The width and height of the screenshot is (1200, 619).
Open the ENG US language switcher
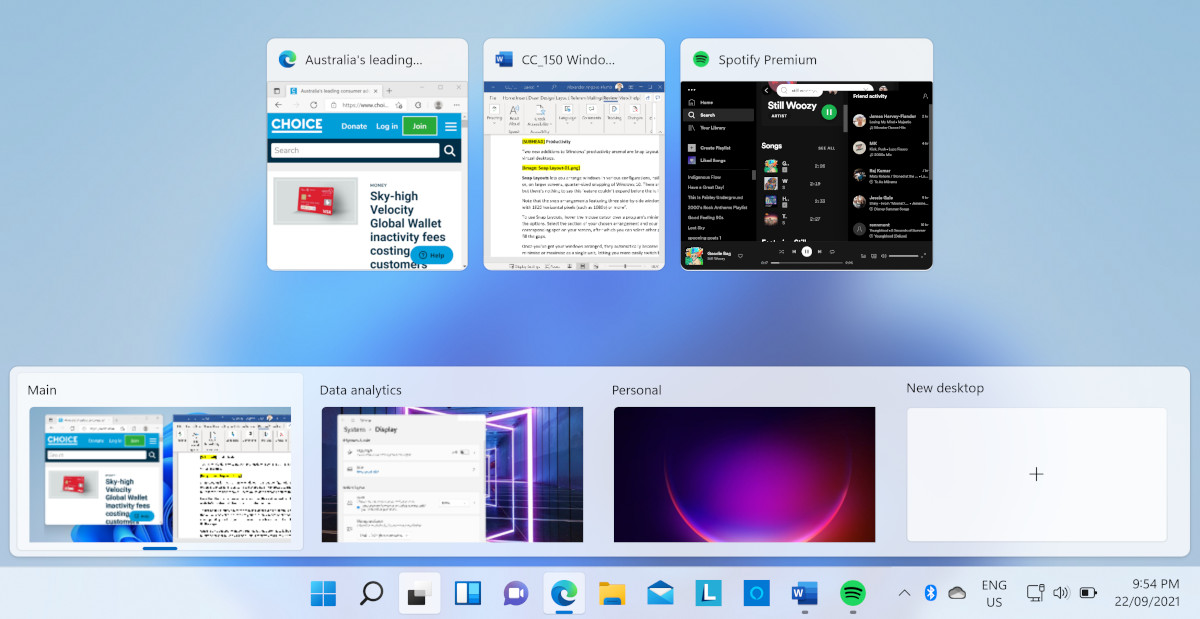[x=994, y=593]
